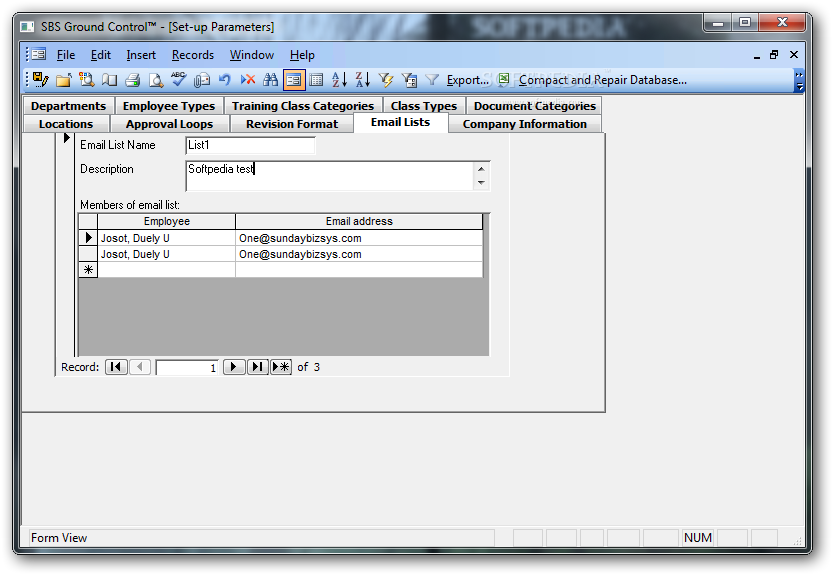The height and width of the screenshot is (575, 833).
Task: Select first Josot, Duely U row selector
Action: (88, 238)
